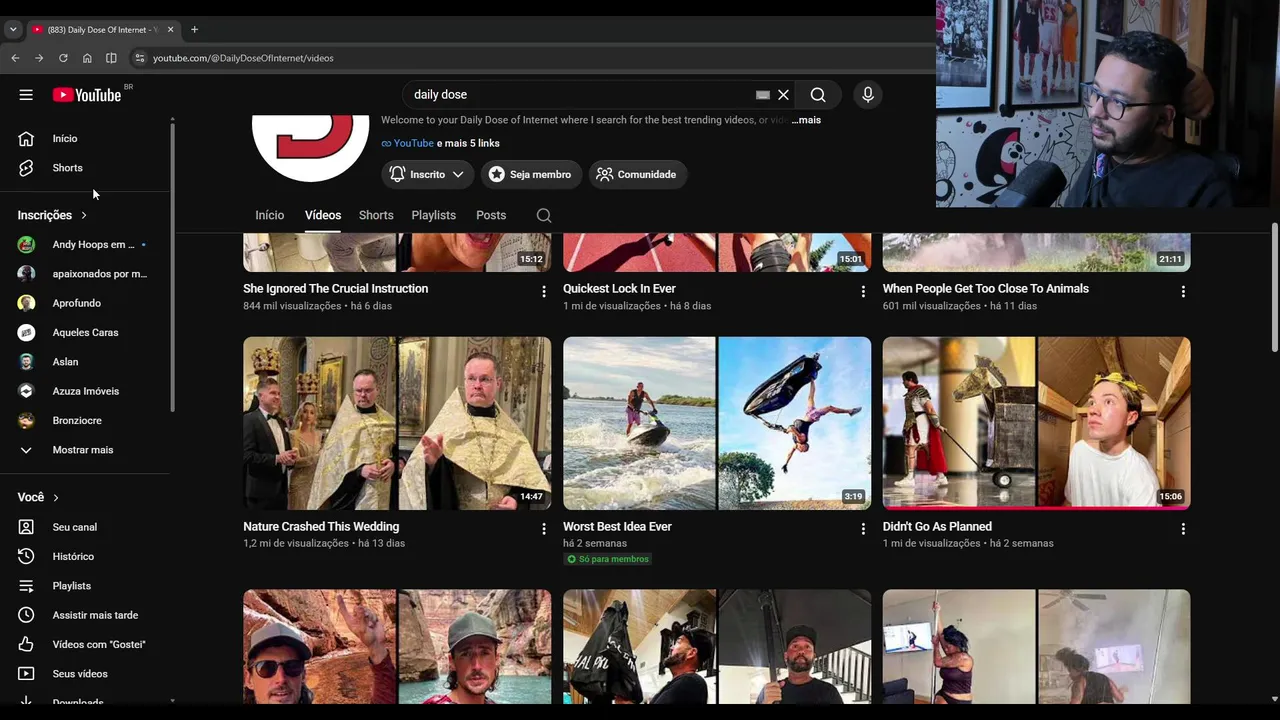The height and width of the screenshot is (720, 1280).
Task: Open the channel Playlists tab
Action: [x=434, y=215]
